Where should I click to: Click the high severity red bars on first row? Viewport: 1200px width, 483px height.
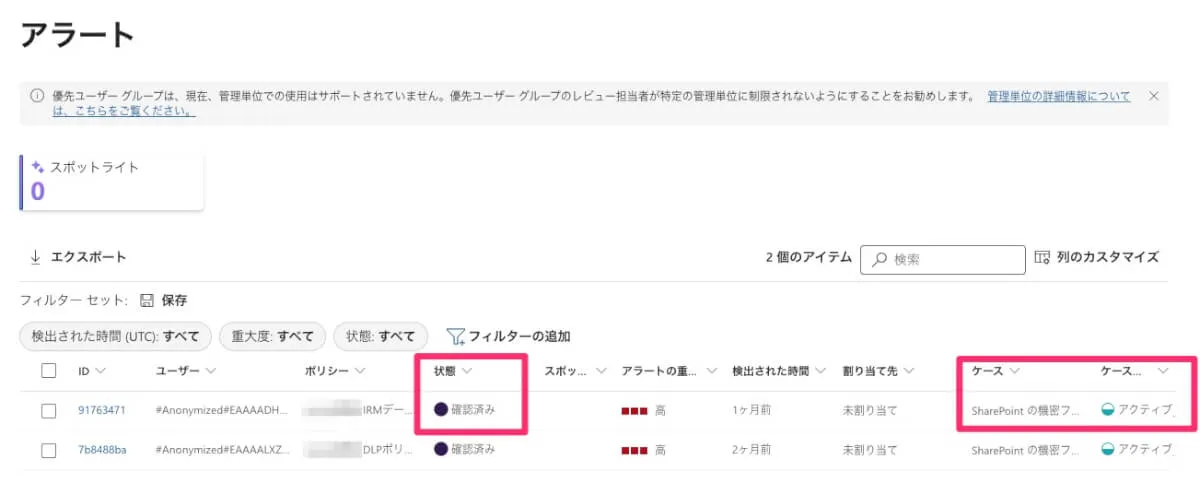[634, 410]
